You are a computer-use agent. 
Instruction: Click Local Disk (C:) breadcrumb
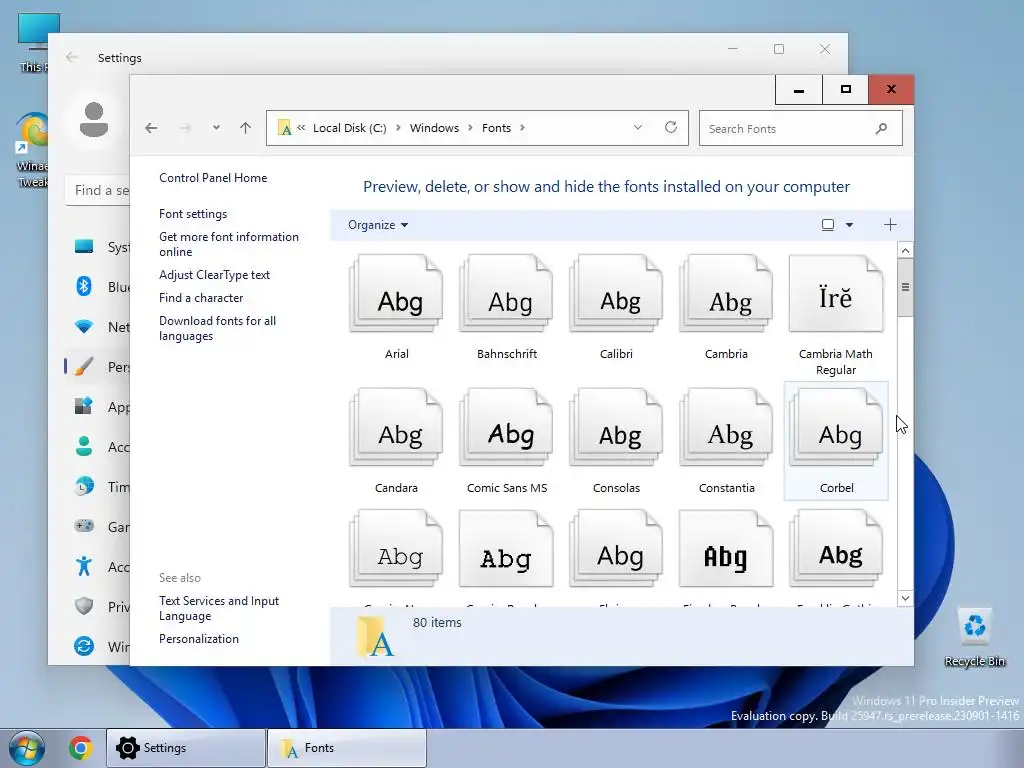tap(349, 128)
